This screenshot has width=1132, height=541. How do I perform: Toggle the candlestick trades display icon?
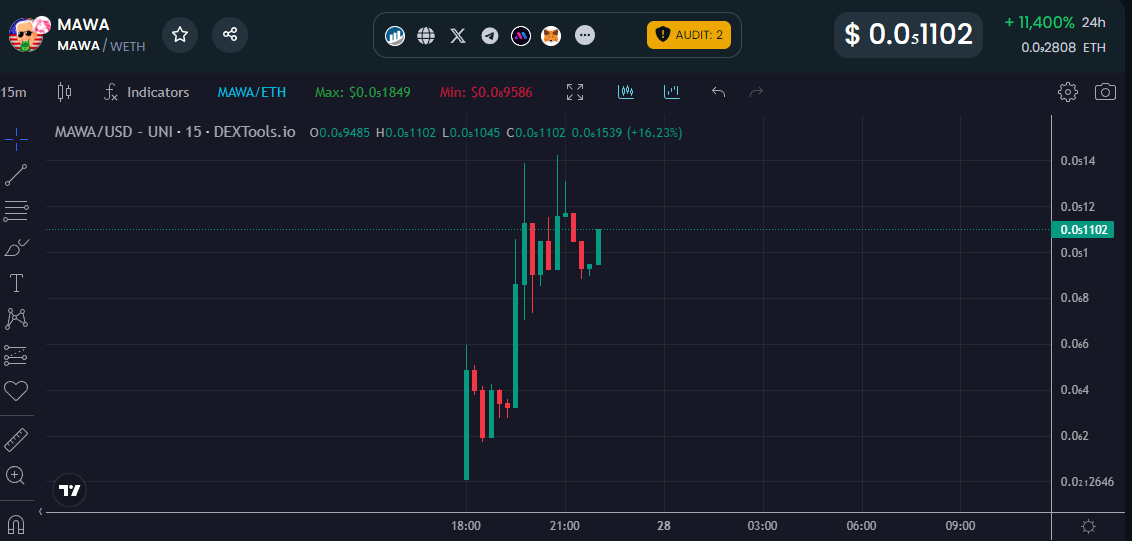(626, 92)
